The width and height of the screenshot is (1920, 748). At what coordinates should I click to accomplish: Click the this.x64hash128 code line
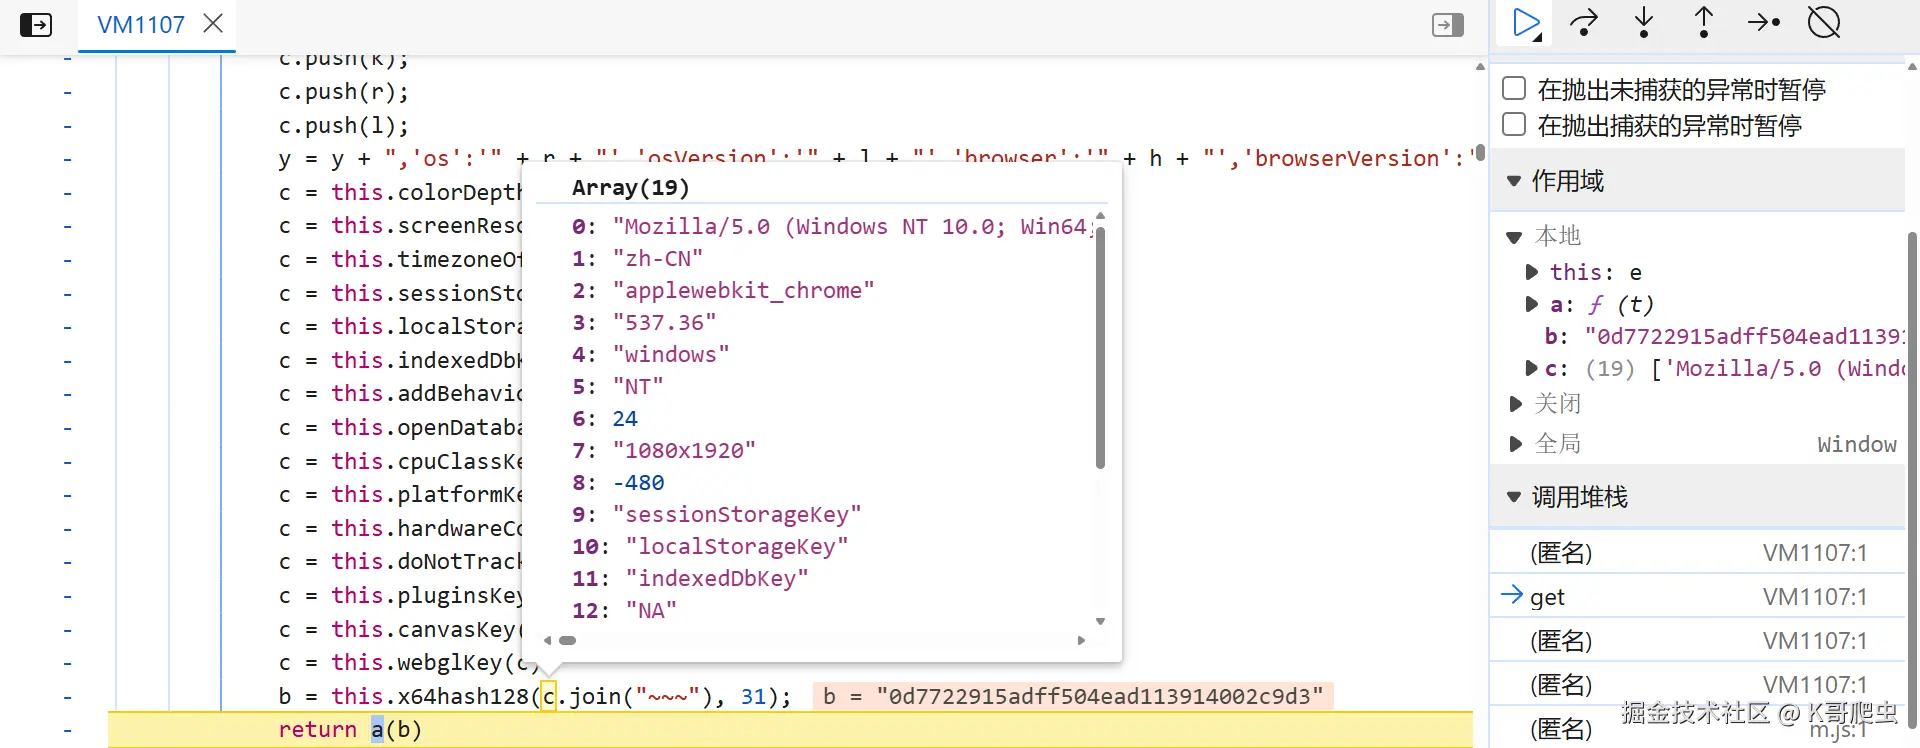click(x=535, y=697)
